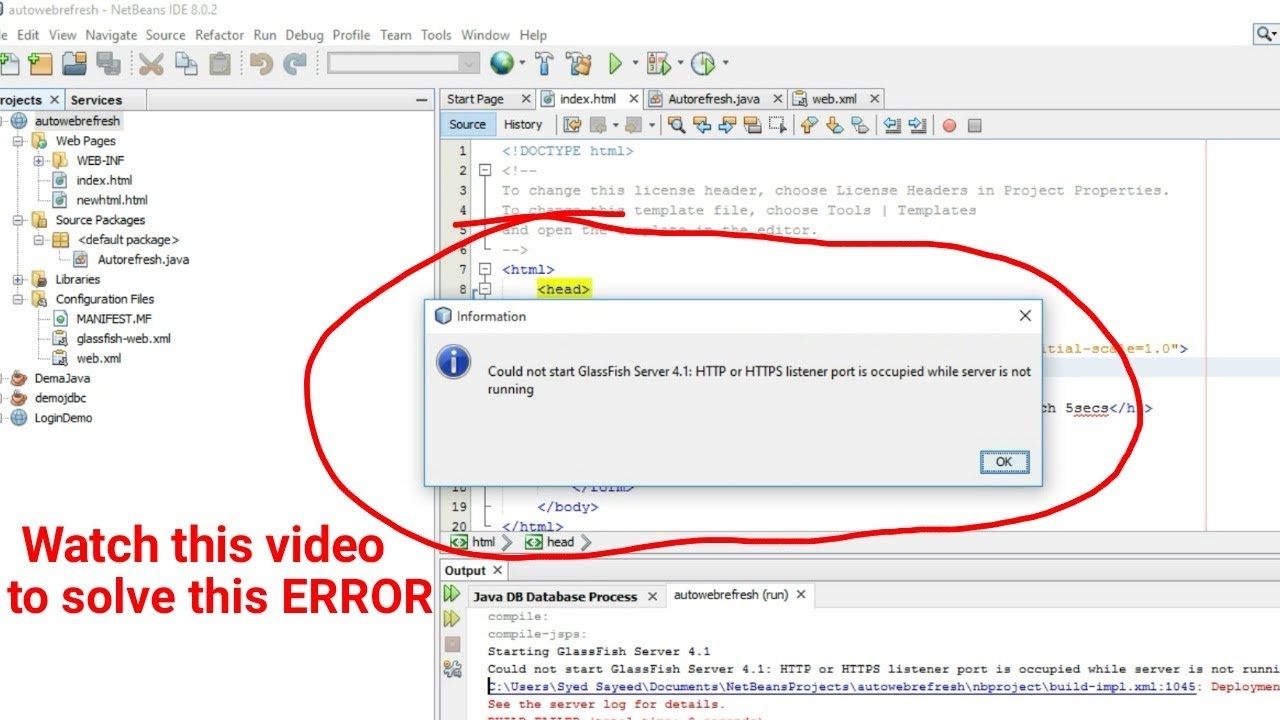Screen dimensions: 1280x720
Task: Click the Clean and Build Project icon
Action: 578,64
